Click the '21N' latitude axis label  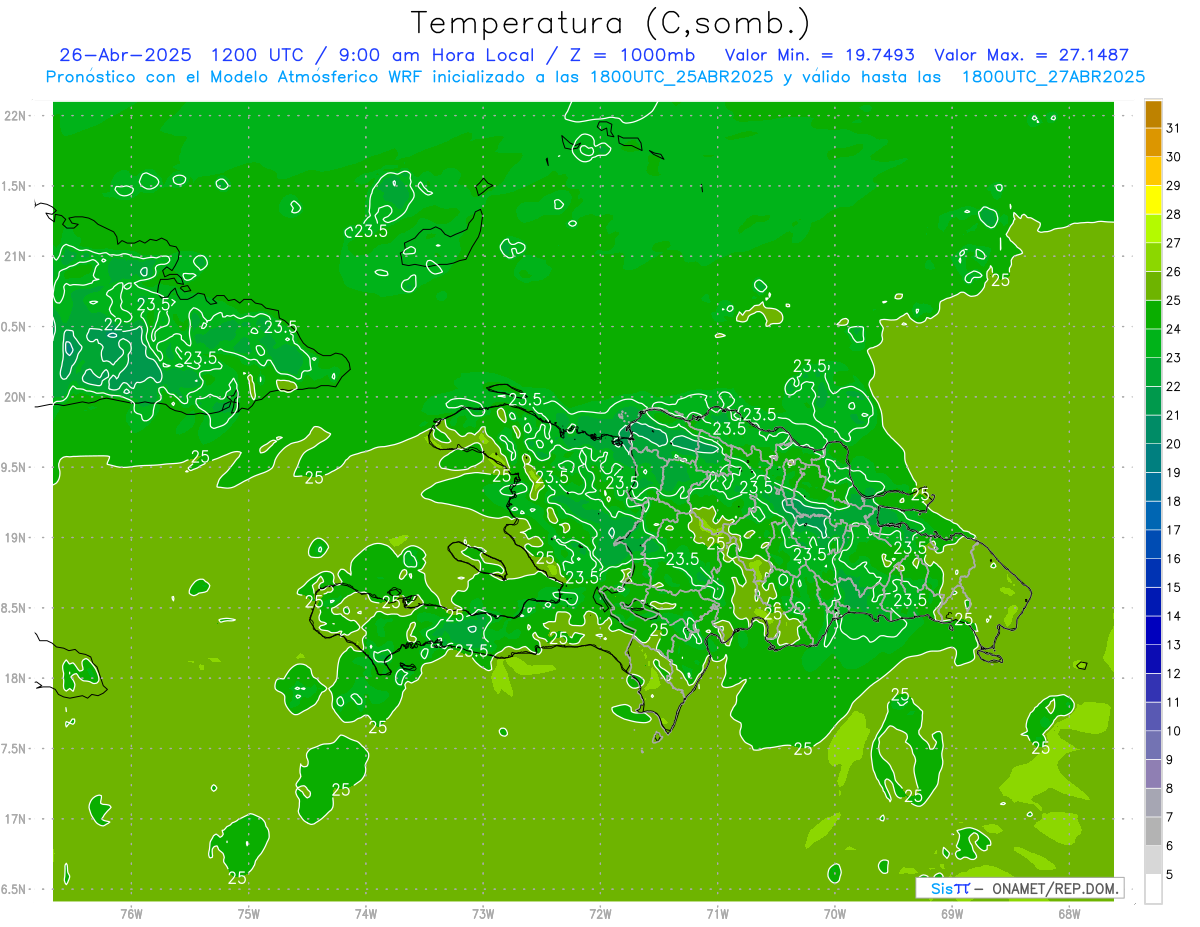(17, 256)
